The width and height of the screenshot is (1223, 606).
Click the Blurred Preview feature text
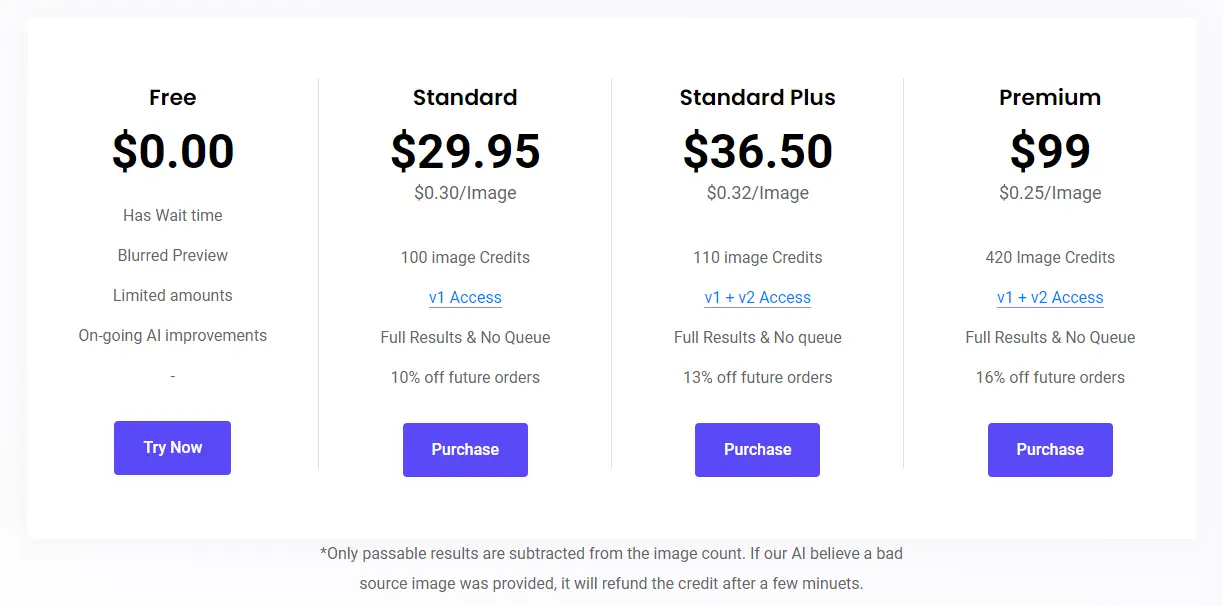click(x=172, y=255)
